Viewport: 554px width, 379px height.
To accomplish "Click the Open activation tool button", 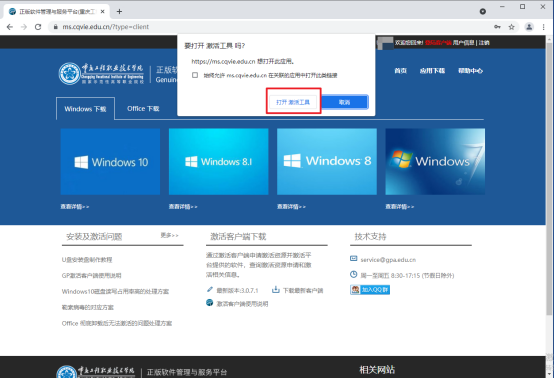I will click(293, 102).
